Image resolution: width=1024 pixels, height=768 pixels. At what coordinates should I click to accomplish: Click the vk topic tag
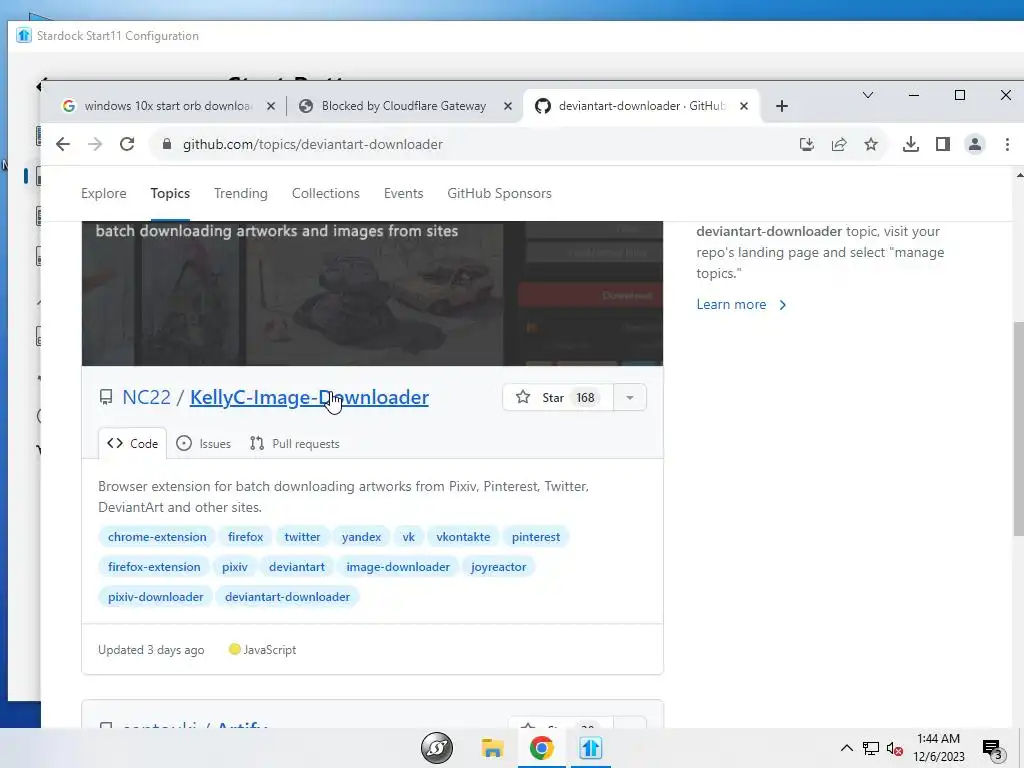point(409,537)
